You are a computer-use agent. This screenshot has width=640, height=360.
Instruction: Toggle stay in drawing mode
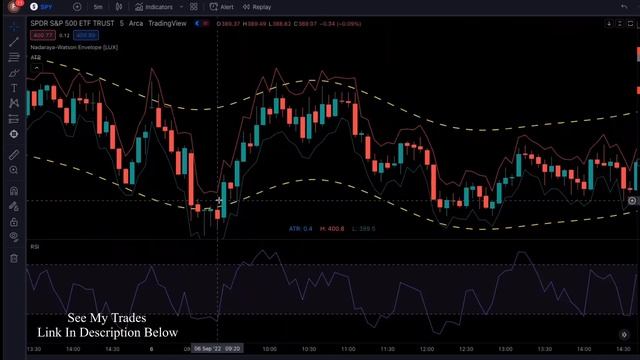pos(14,206)
